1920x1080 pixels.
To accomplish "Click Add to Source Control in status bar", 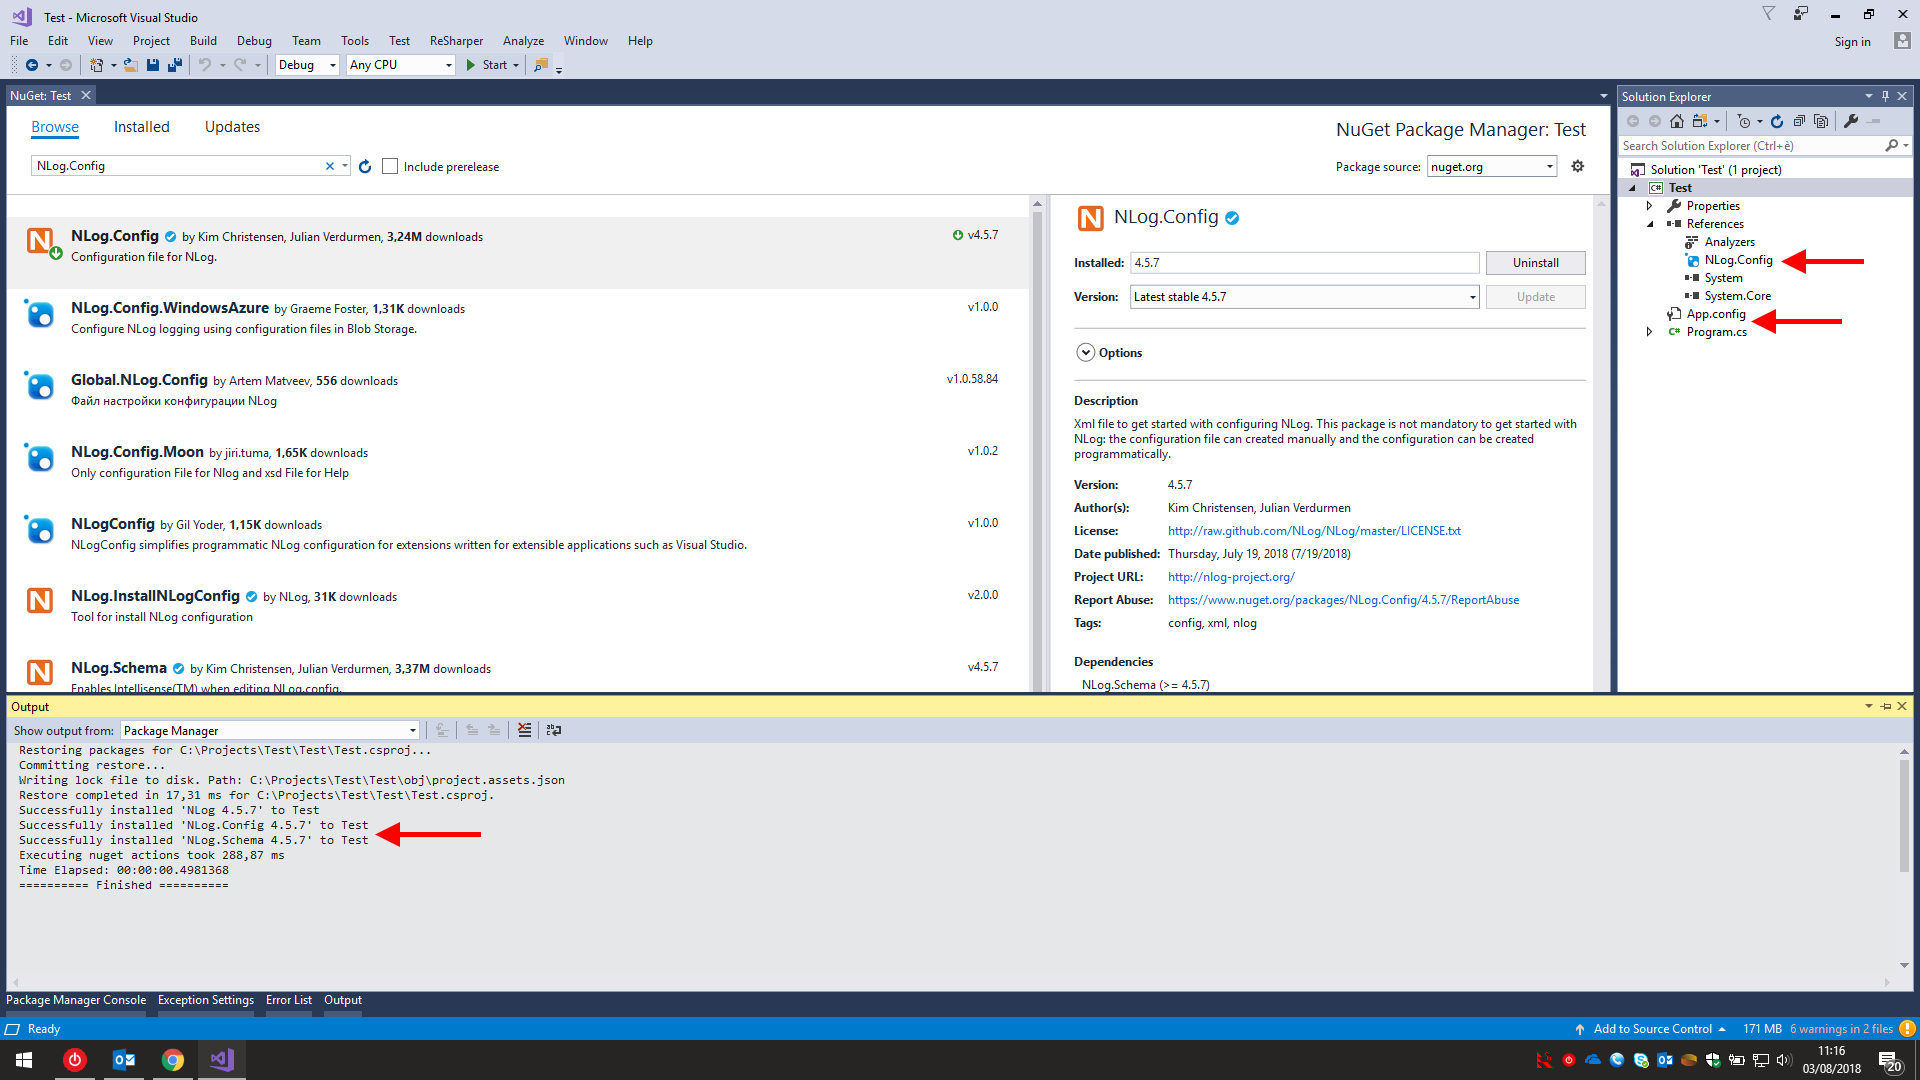I will 1653,1029.
